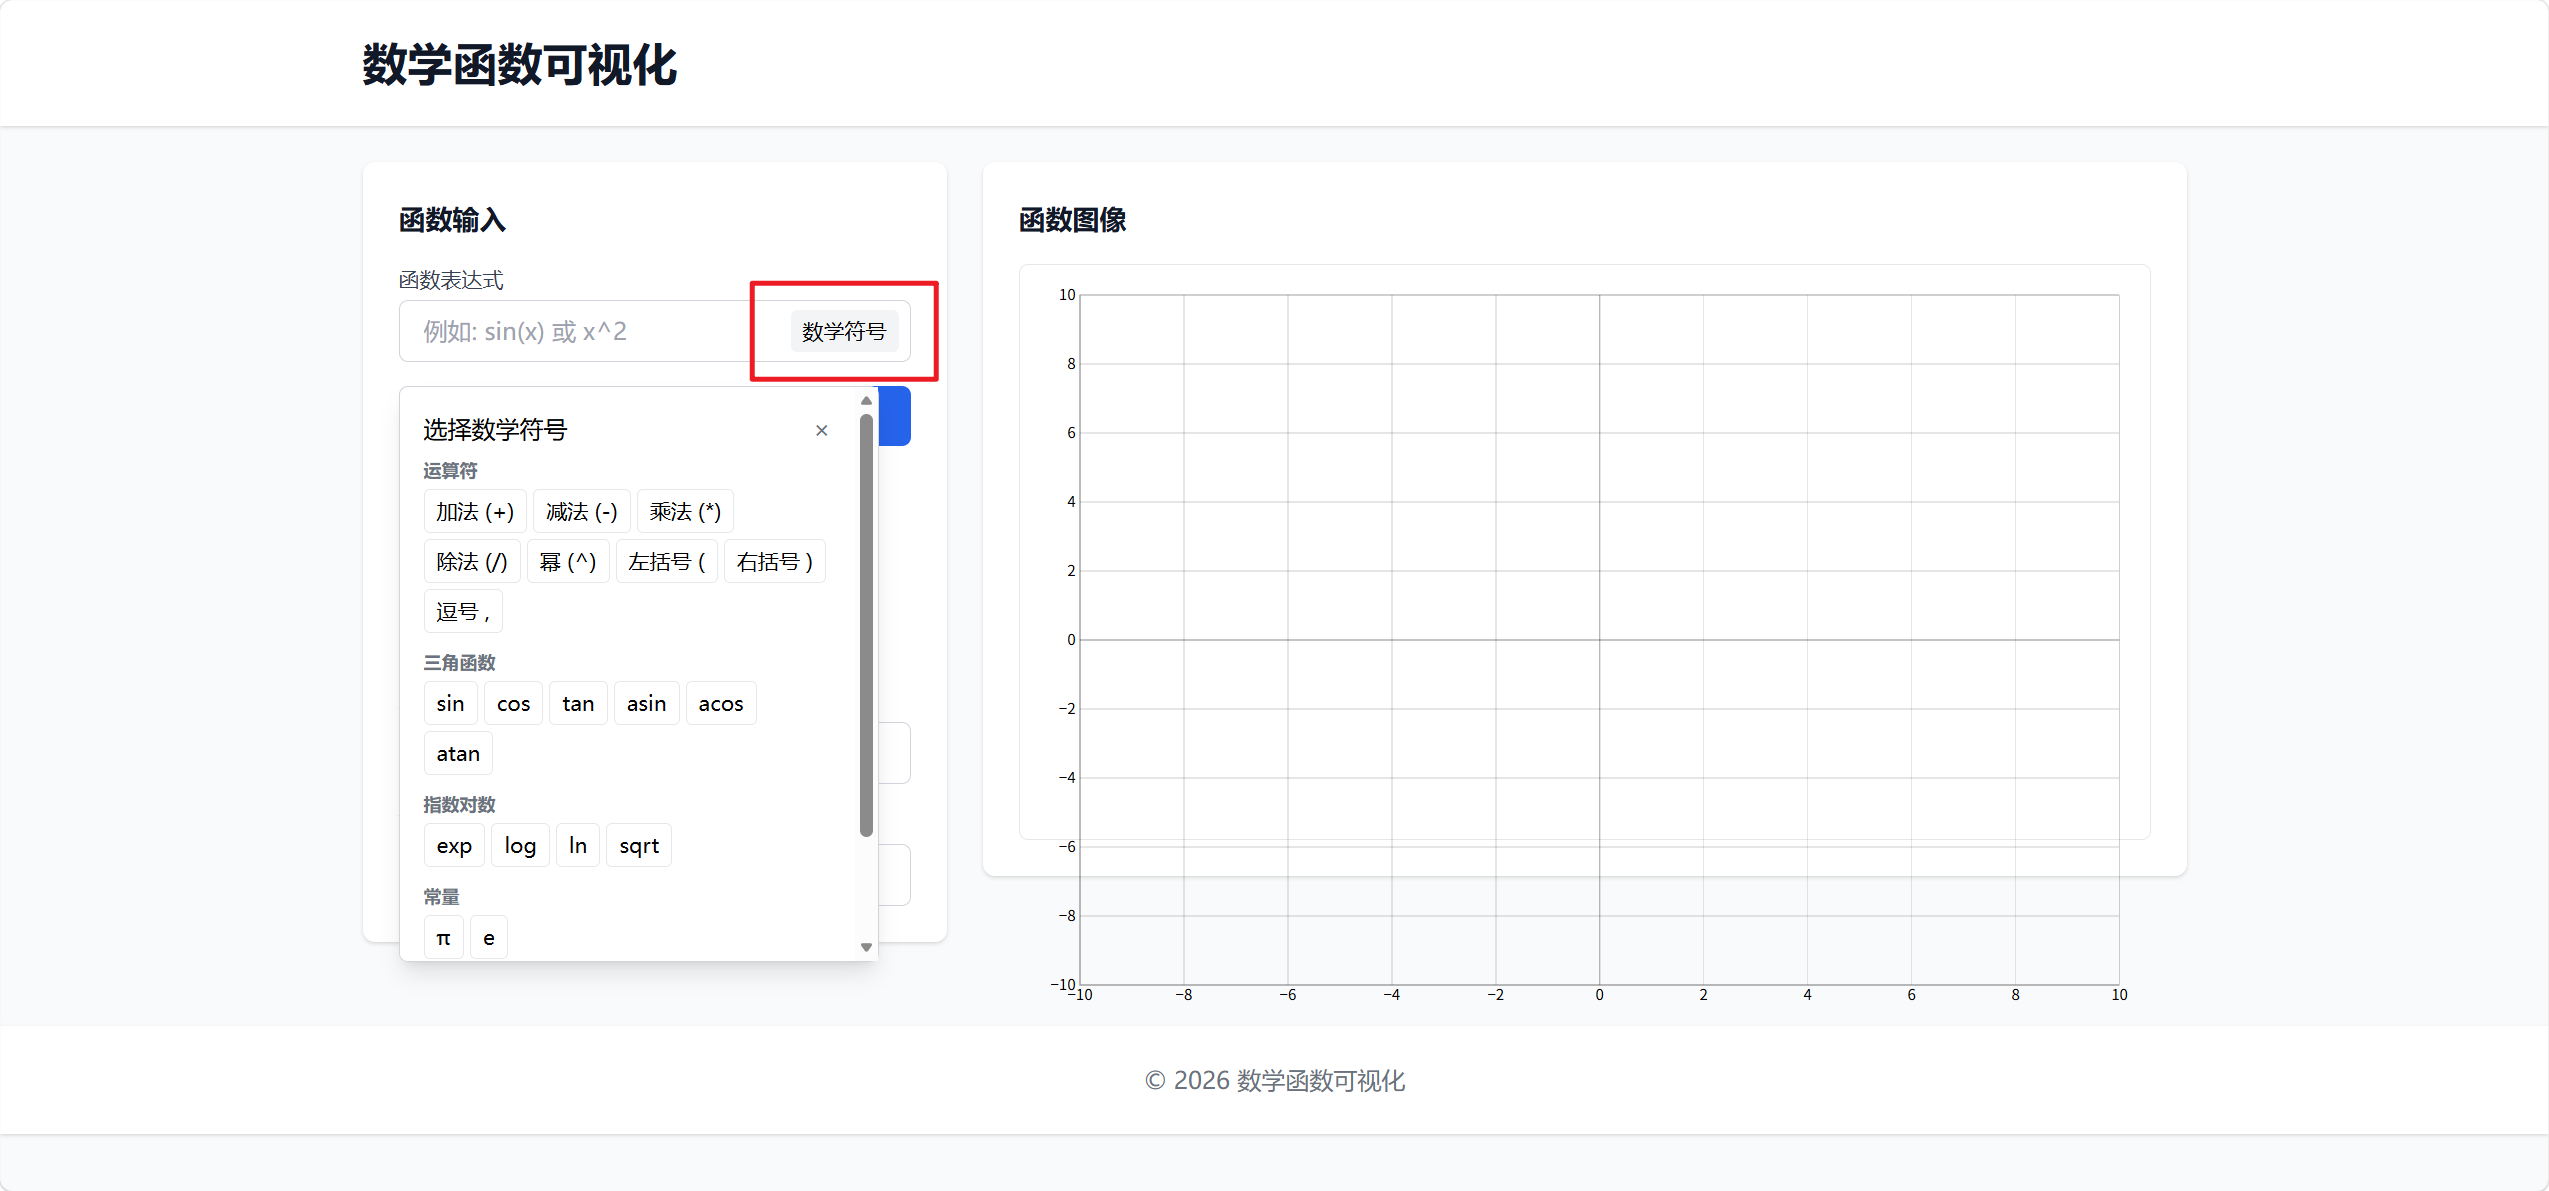This screenshot has height=1191, width=2549.
Task: Insert the 幂 (^) power symbol
Action: 567,562
